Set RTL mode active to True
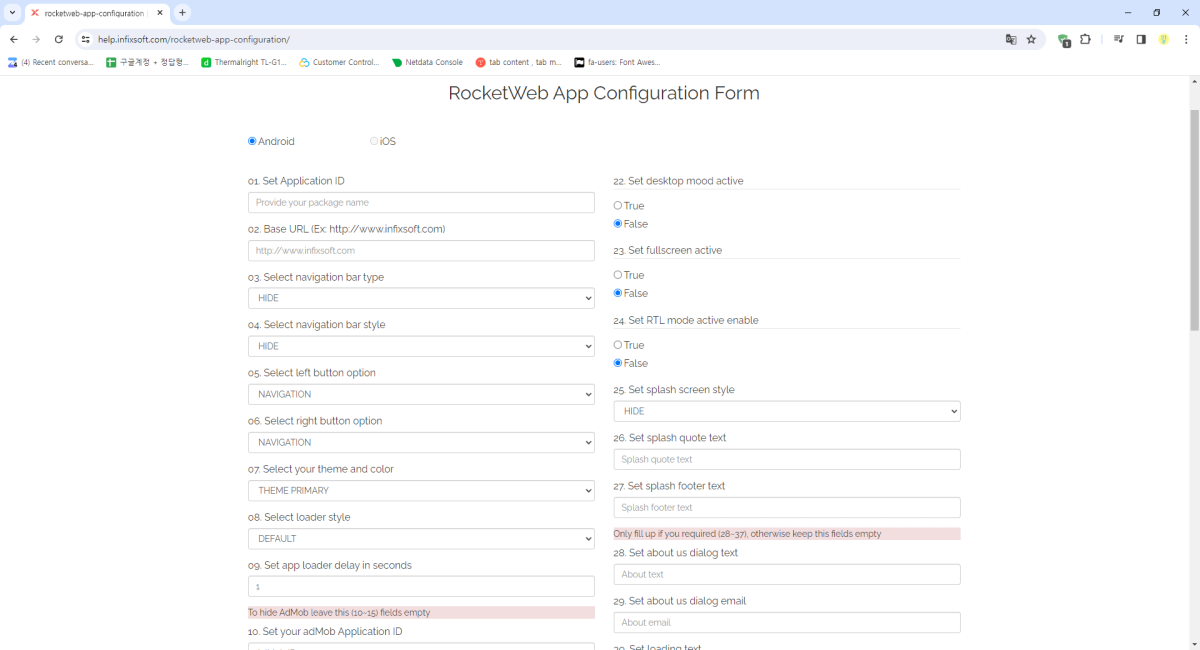This screenshot has height=650, width=1200. [618, 345]
